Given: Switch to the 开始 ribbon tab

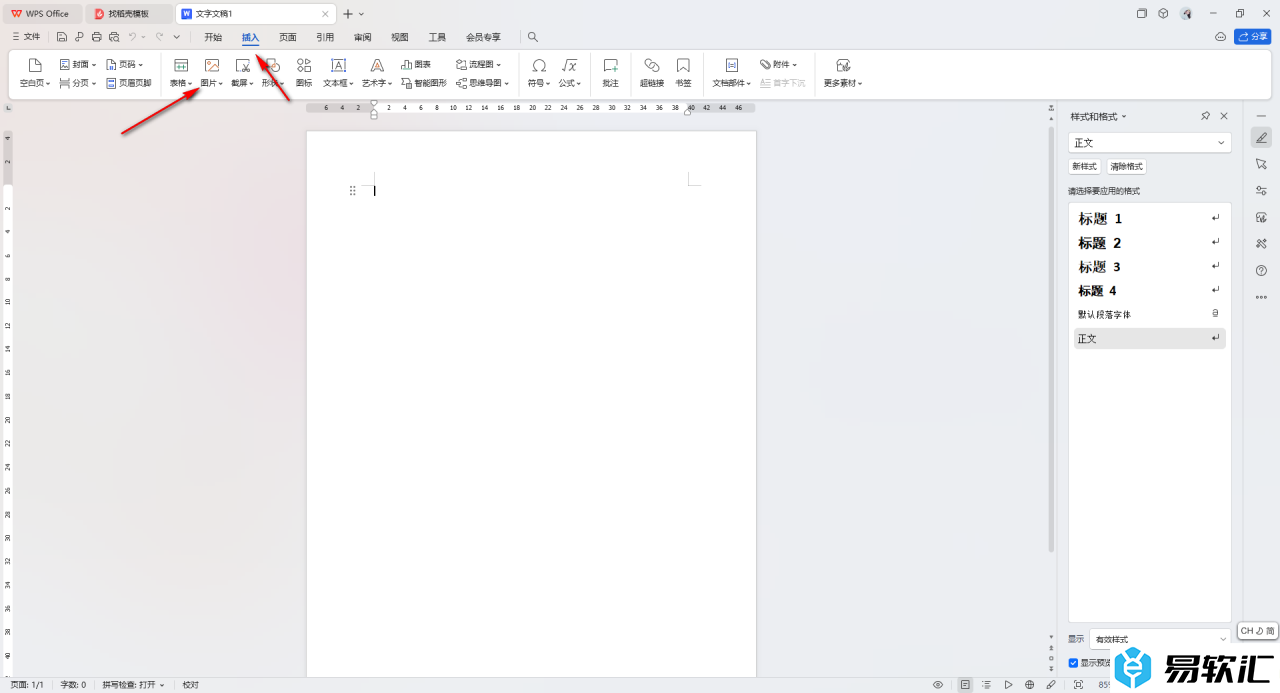Looking at the screenshot, I should click(x=213, y=37).
